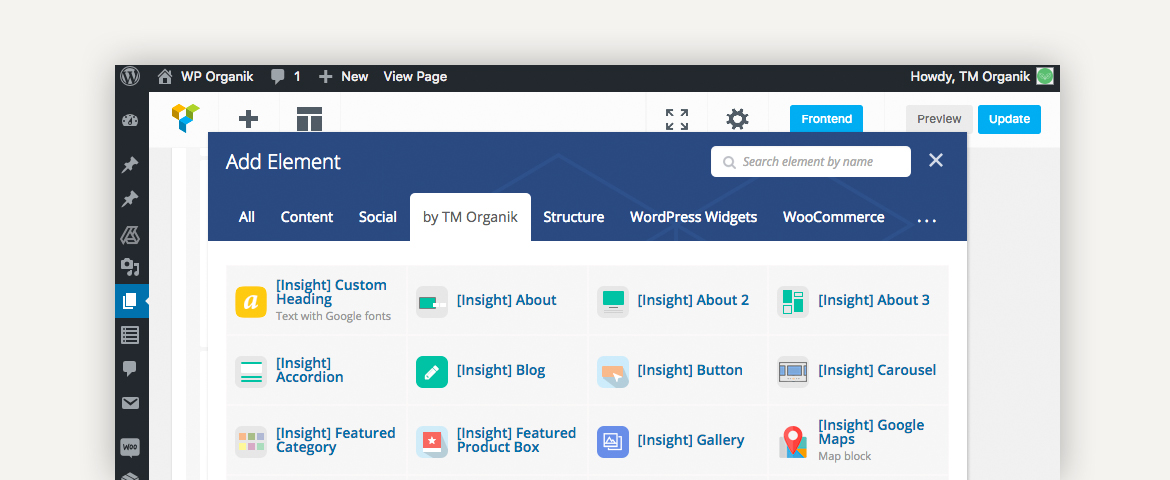Click the WordPress logo in admin bar

click(130, 77)
